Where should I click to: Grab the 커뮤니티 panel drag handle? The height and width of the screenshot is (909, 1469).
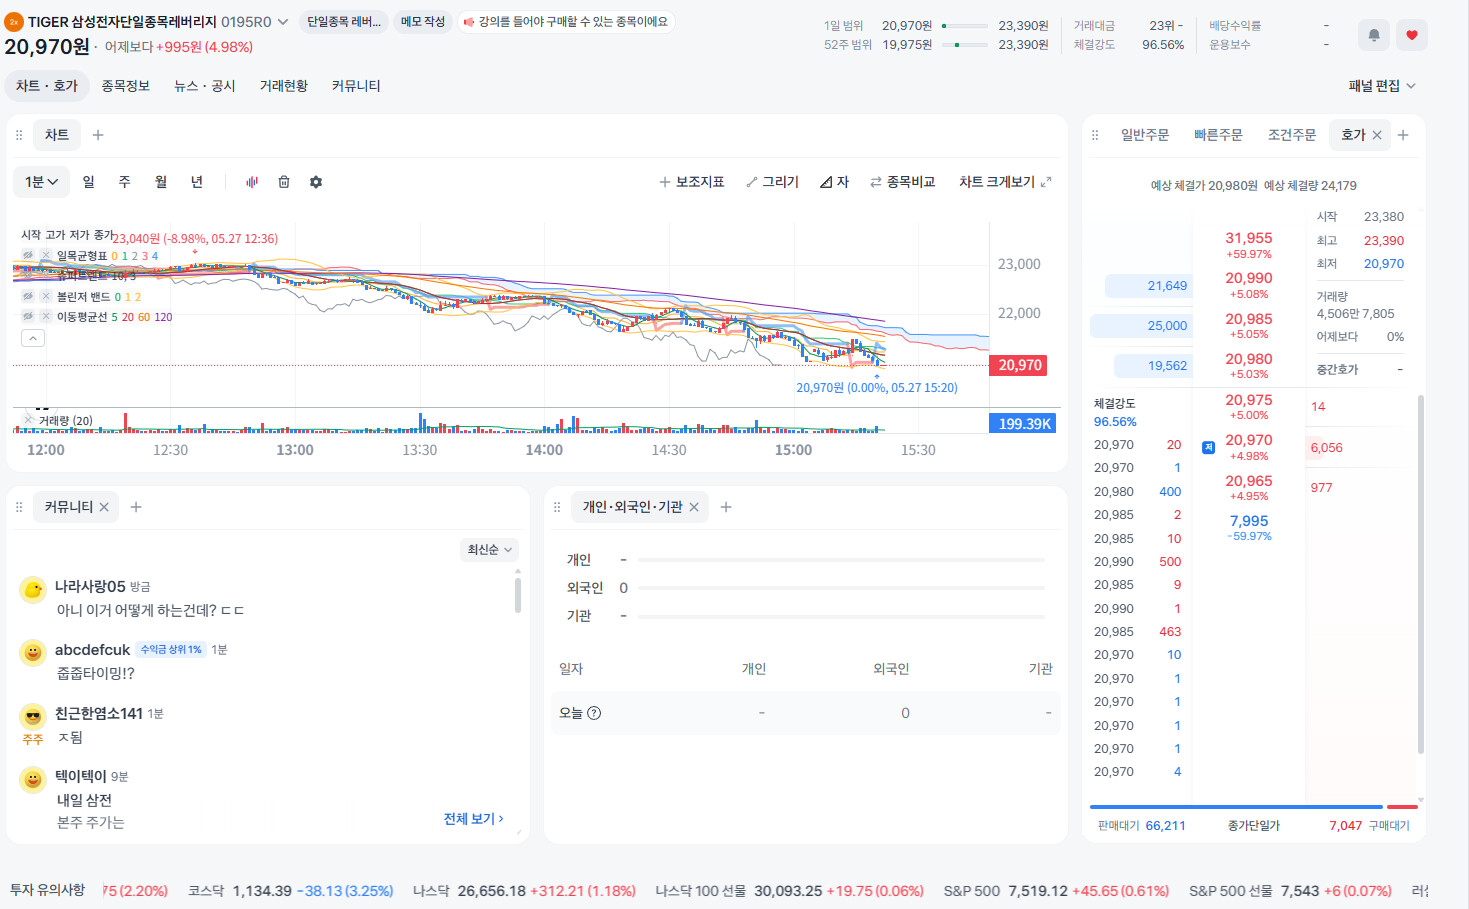tap(19, 507)
